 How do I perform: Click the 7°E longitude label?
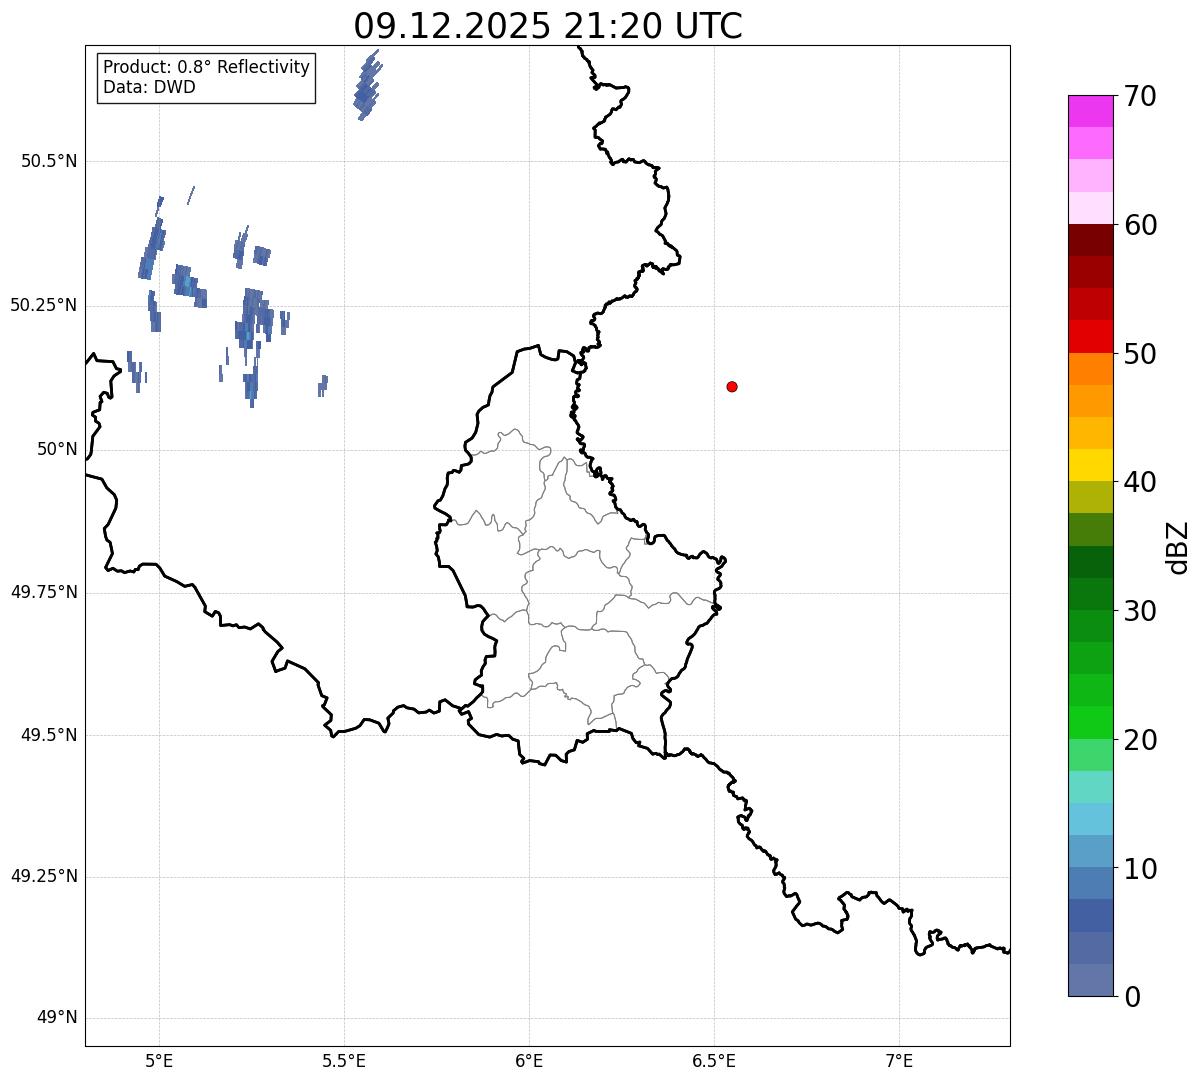pos(899,1060)
